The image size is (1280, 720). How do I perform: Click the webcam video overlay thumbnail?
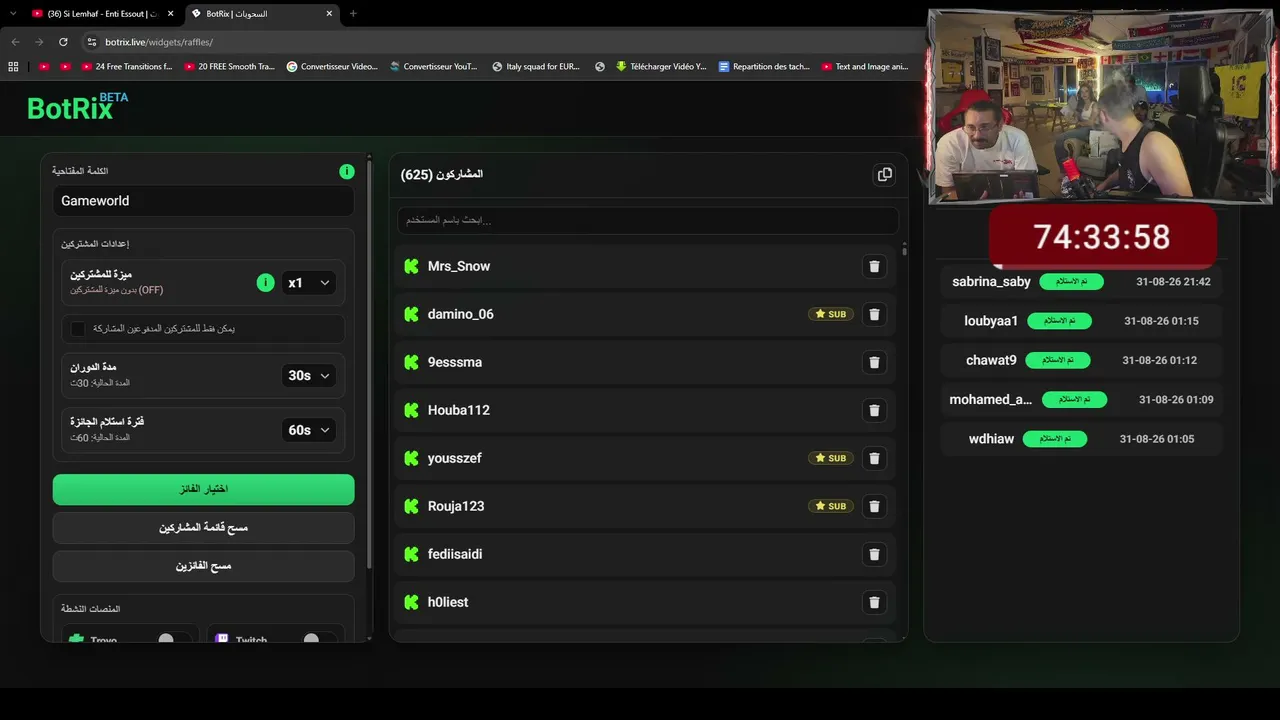click(1101, 107)
